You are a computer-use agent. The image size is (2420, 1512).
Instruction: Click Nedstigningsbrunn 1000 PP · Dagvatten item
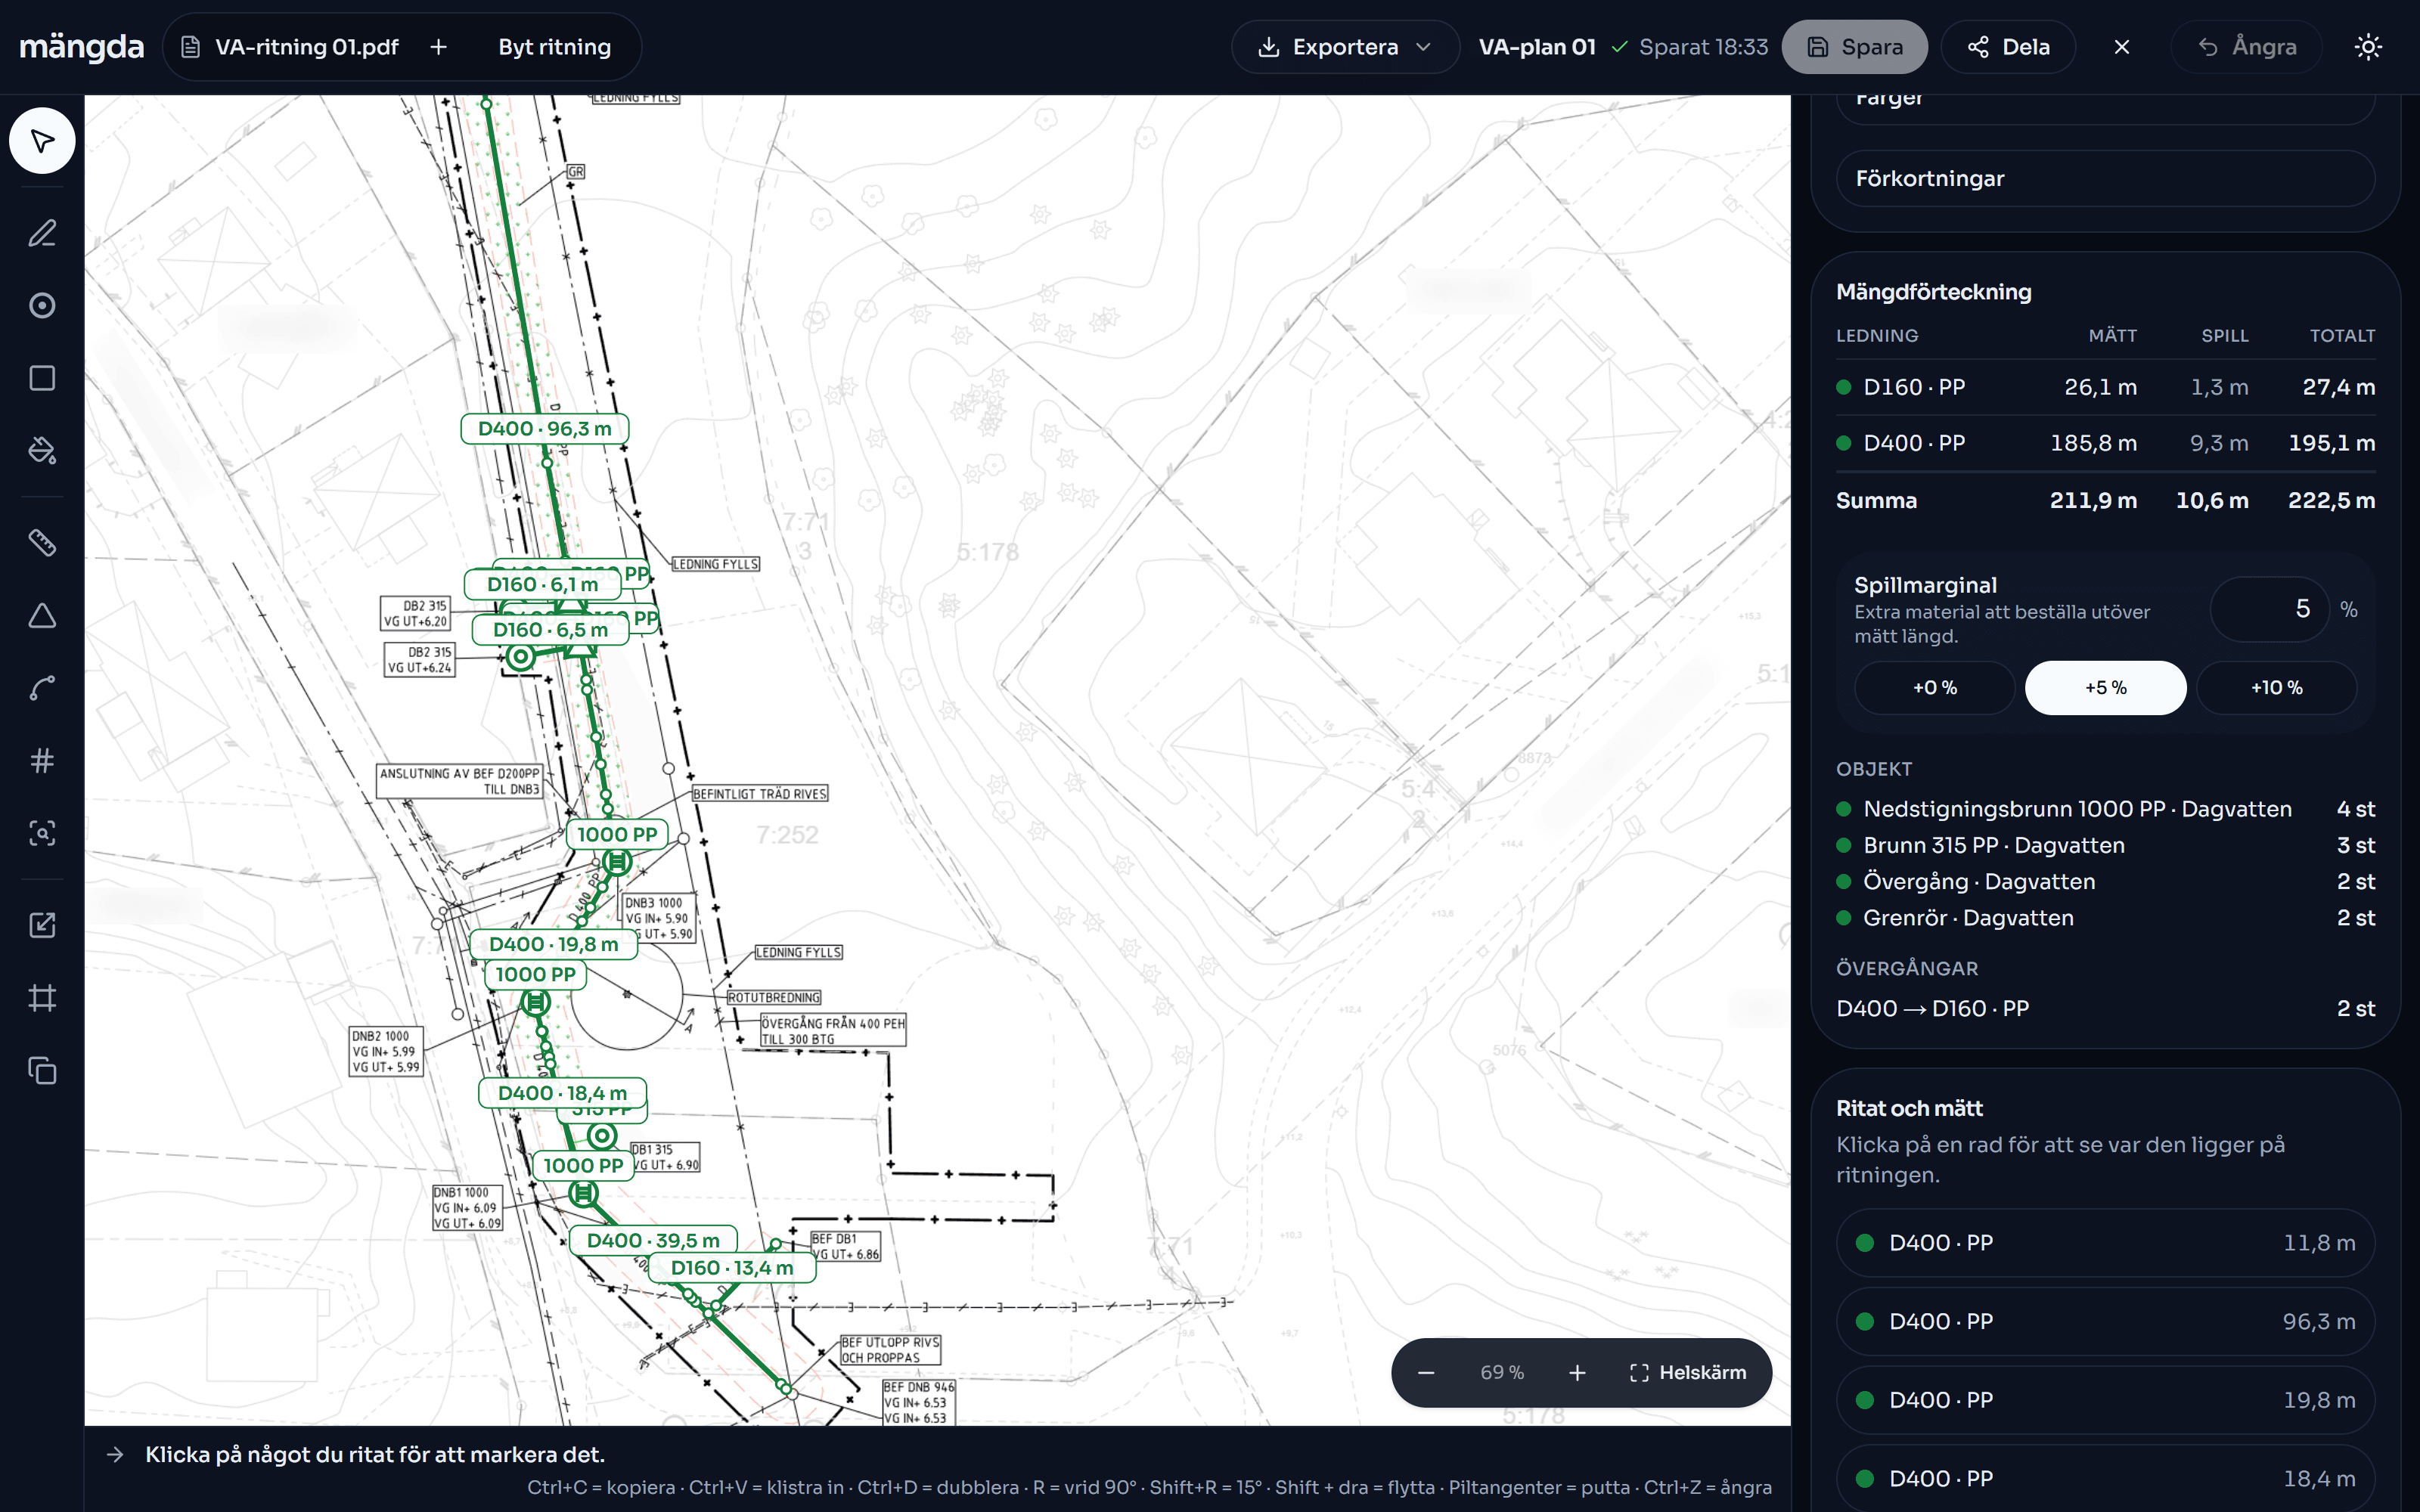(x=2105, y=809)
